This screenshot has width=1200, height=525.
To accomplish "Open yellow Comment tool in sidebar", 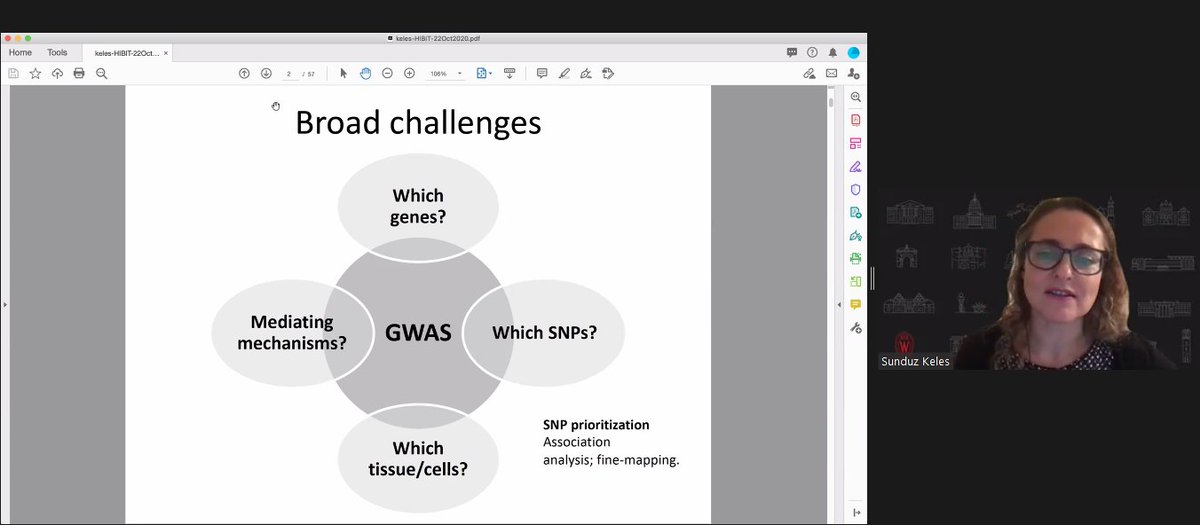I will point(855,304).
